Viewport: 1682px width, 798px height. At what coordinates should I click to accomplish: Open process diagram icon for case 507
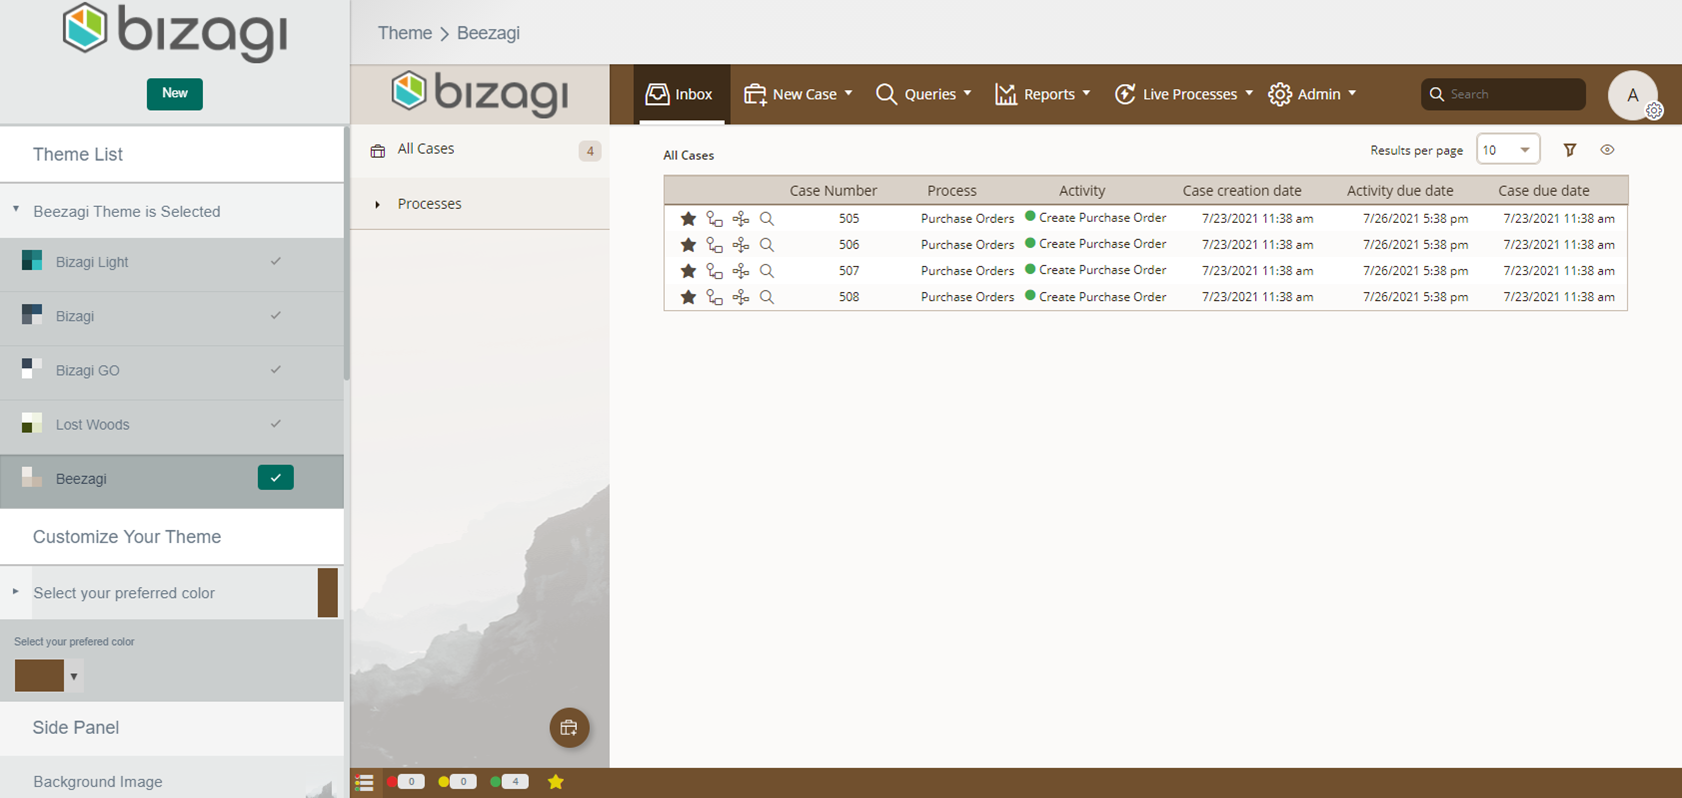click(x=740, y=270)
